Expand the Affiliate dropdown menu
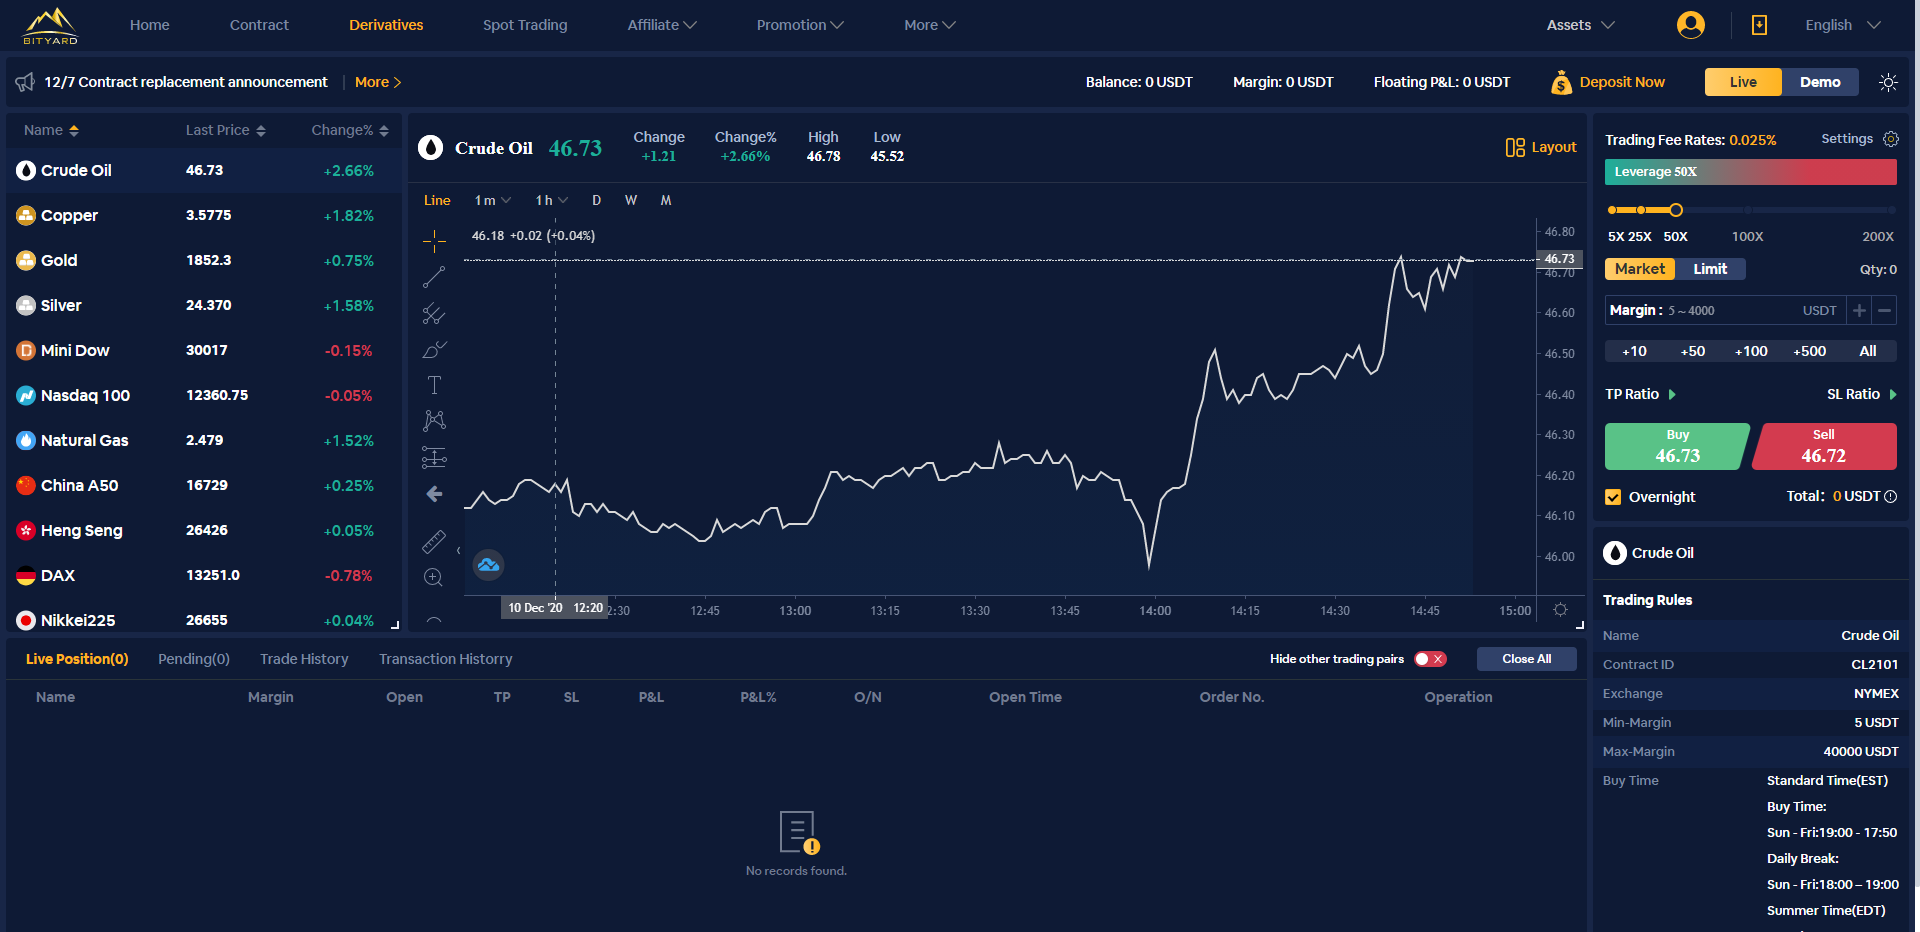Screen dimensions: 1920x932 662,25
